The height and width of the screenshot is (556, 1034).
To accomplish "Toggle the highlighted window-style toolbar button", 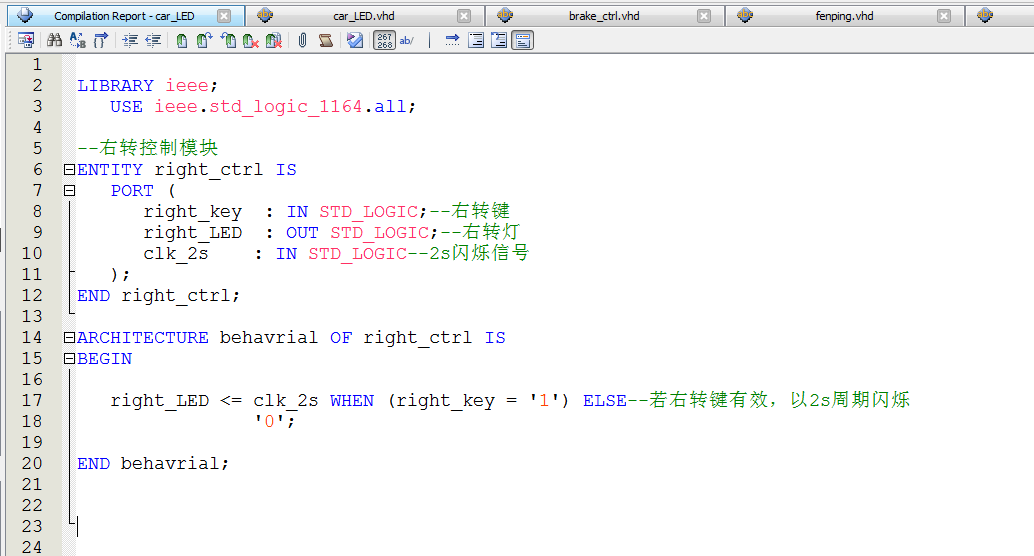I will coord(522,41).
